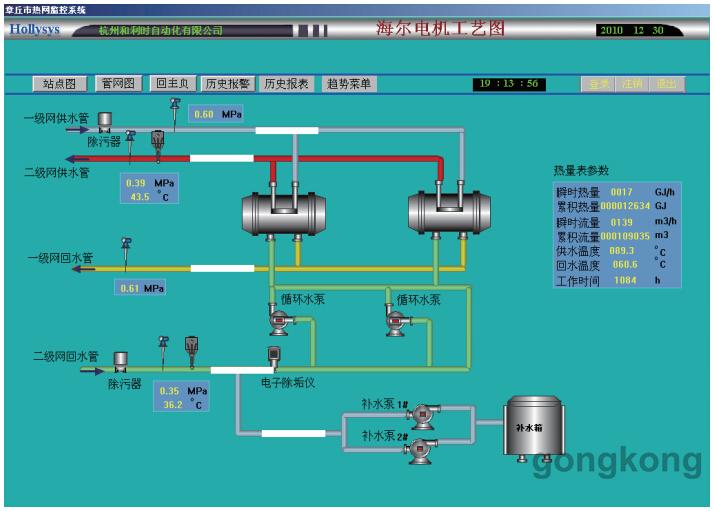Select the 0.39 MPa pressure value
Image resolution: width=715 pixels, height=511 pixels.
pos(135,183)
